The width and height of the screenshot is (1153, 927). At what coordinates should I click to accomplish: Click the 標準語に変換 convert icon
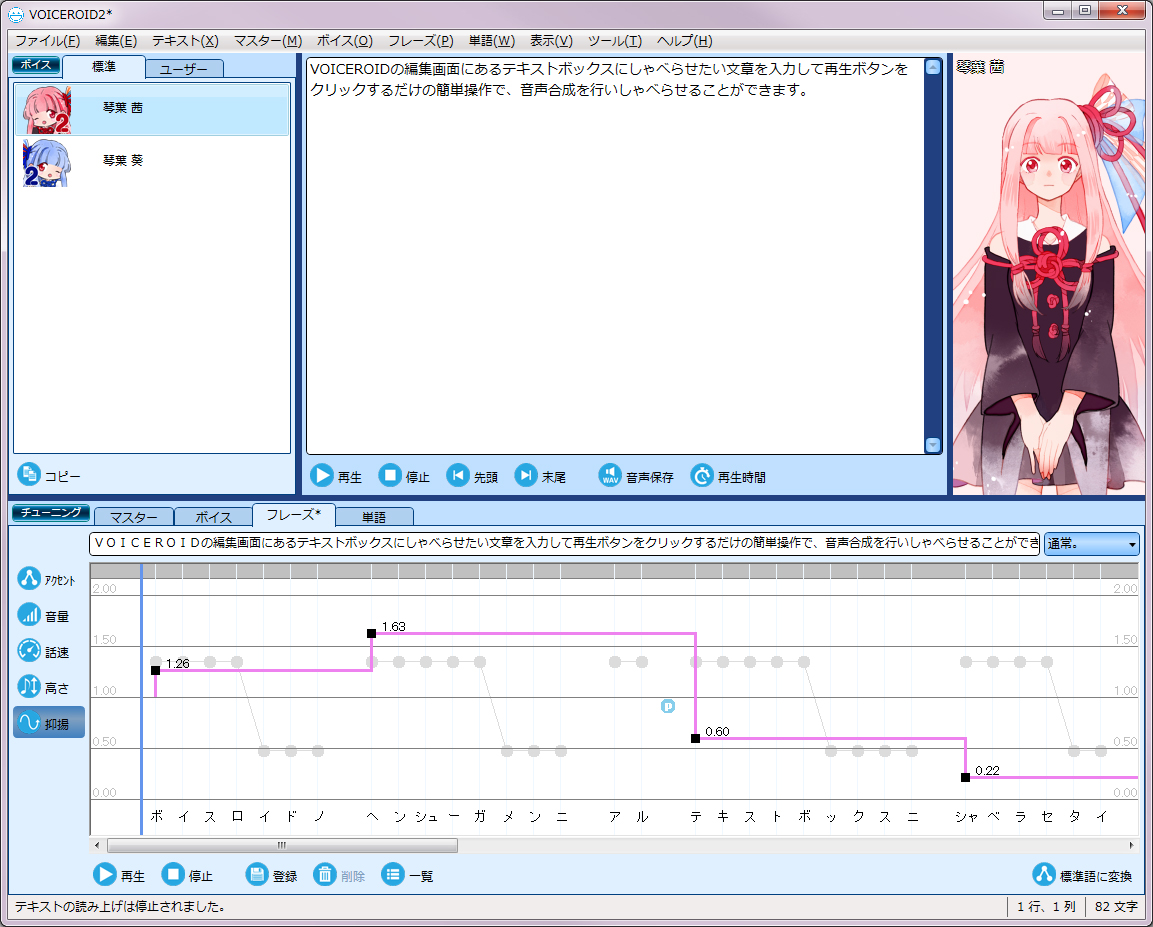1043,874
